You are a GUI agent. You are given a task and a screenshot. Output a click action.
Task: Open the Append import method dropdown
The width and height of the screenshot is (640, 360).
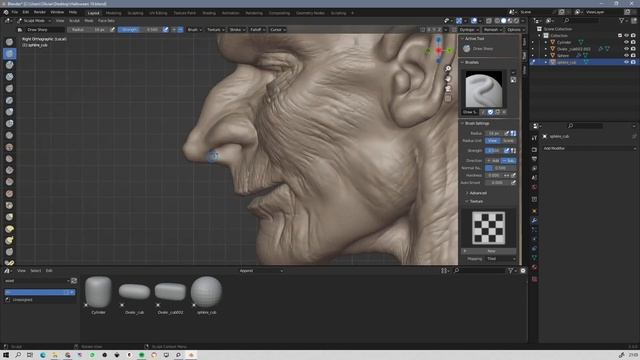click(x=261, y=271)
